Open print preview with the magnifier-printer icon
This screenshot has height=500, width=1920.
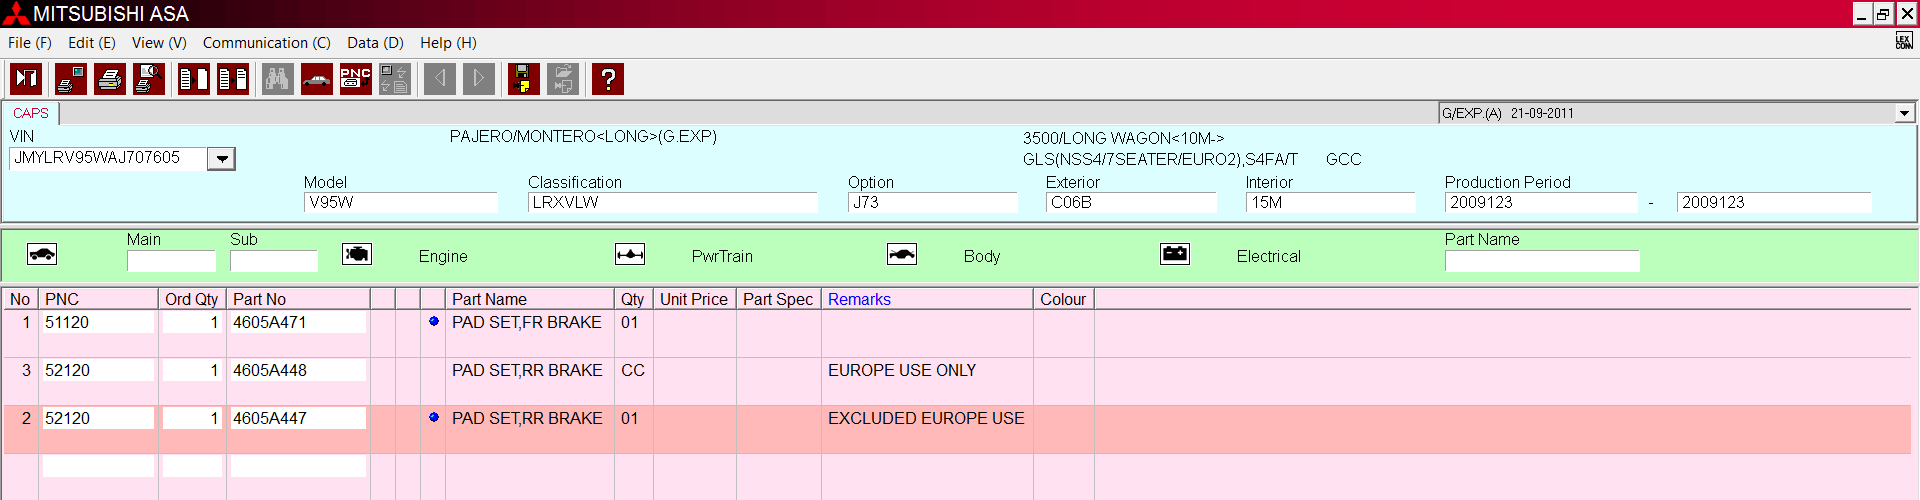(x=149, y=79)
